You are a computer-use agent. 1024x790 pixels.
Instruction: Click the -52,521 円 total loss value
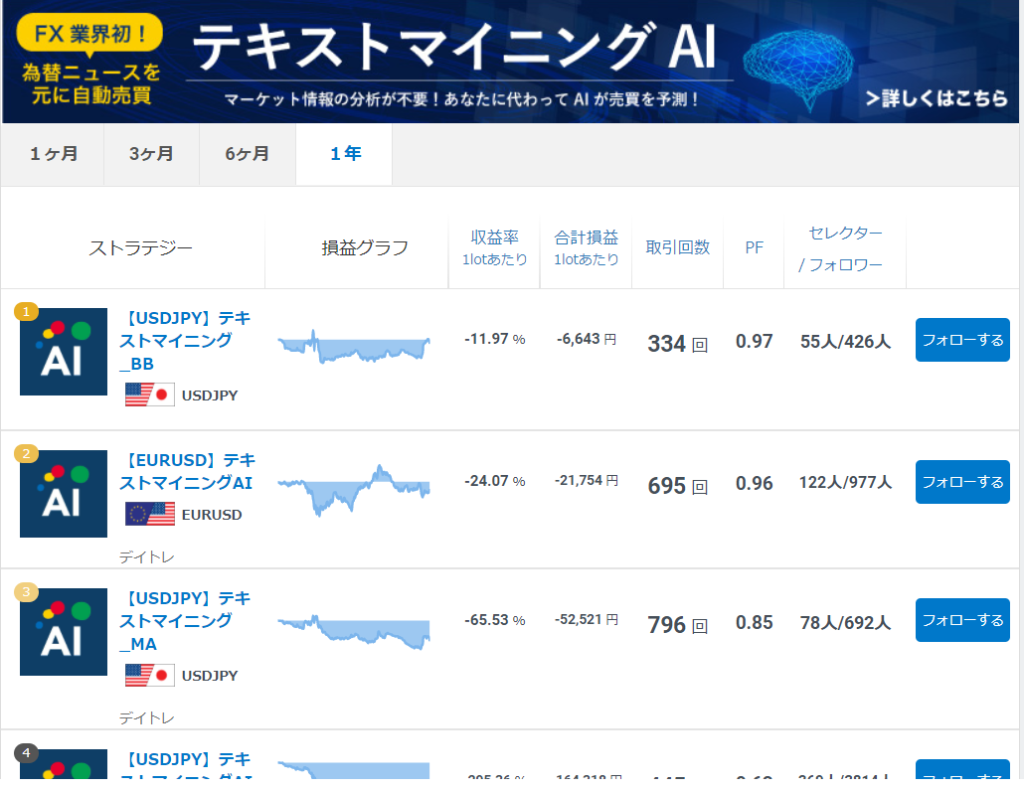[586, 619]
